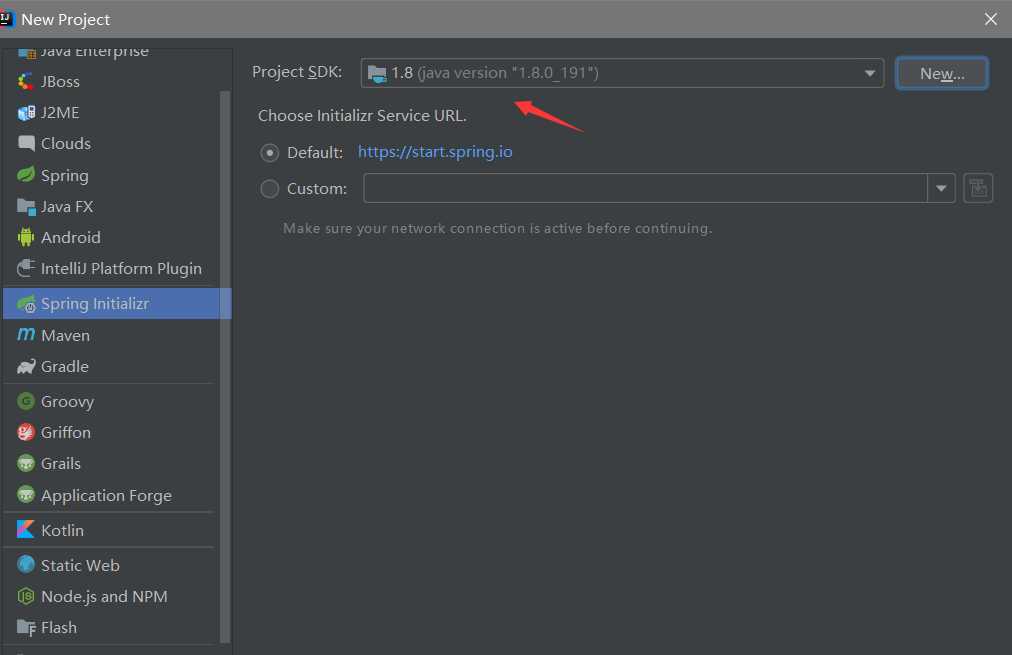Select Node.js and NPM entry
Screen dimensions: 1012x655
pyautogui.click(x=112, y=596)
